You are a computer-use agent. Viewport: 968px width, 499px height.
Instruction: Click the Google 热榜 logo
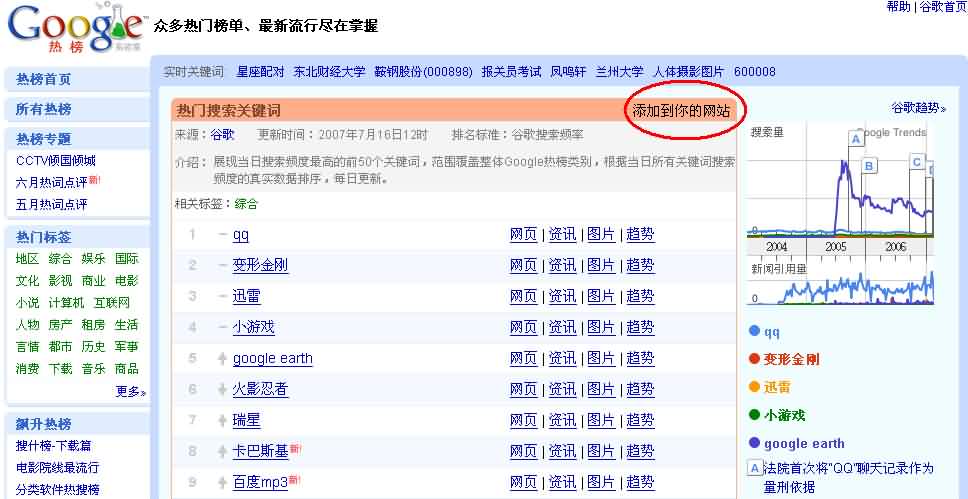point(77,30)
